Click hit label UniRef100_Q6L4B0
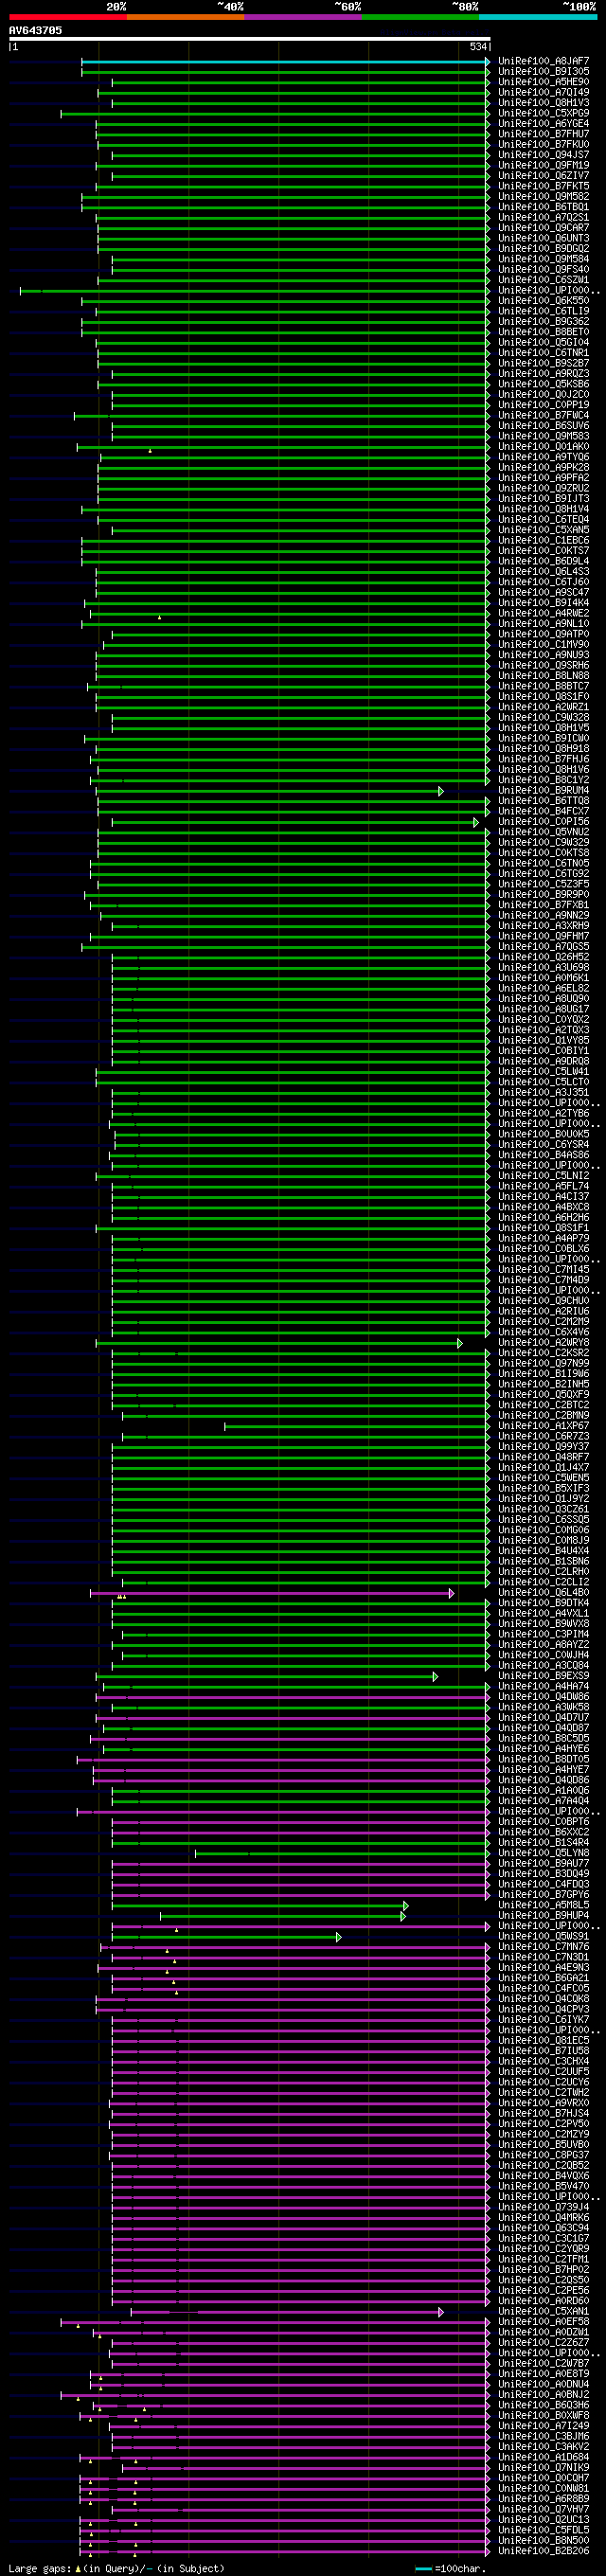The width and height of the screenshot is (606, 2576). [x=543, y=1593]
